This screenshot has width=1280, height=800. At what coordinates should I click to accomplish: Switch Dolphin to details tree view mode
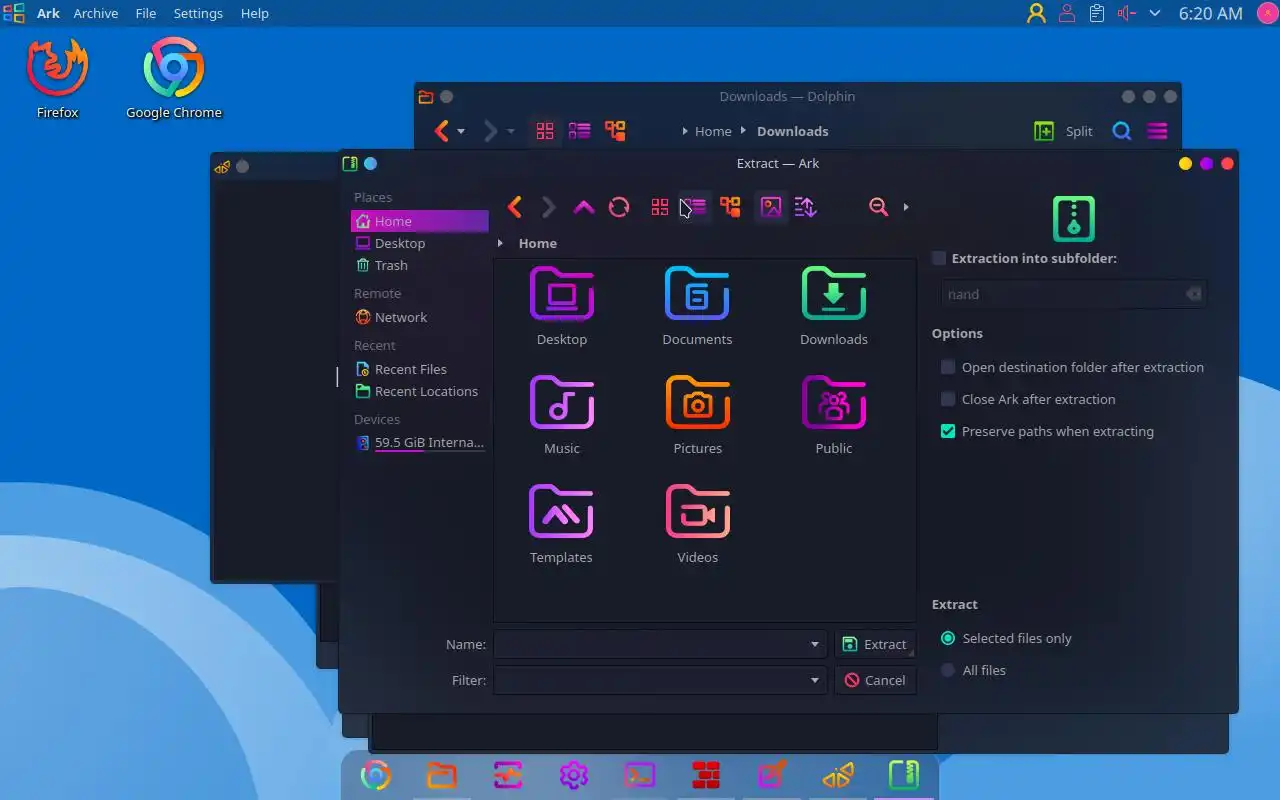615,131
